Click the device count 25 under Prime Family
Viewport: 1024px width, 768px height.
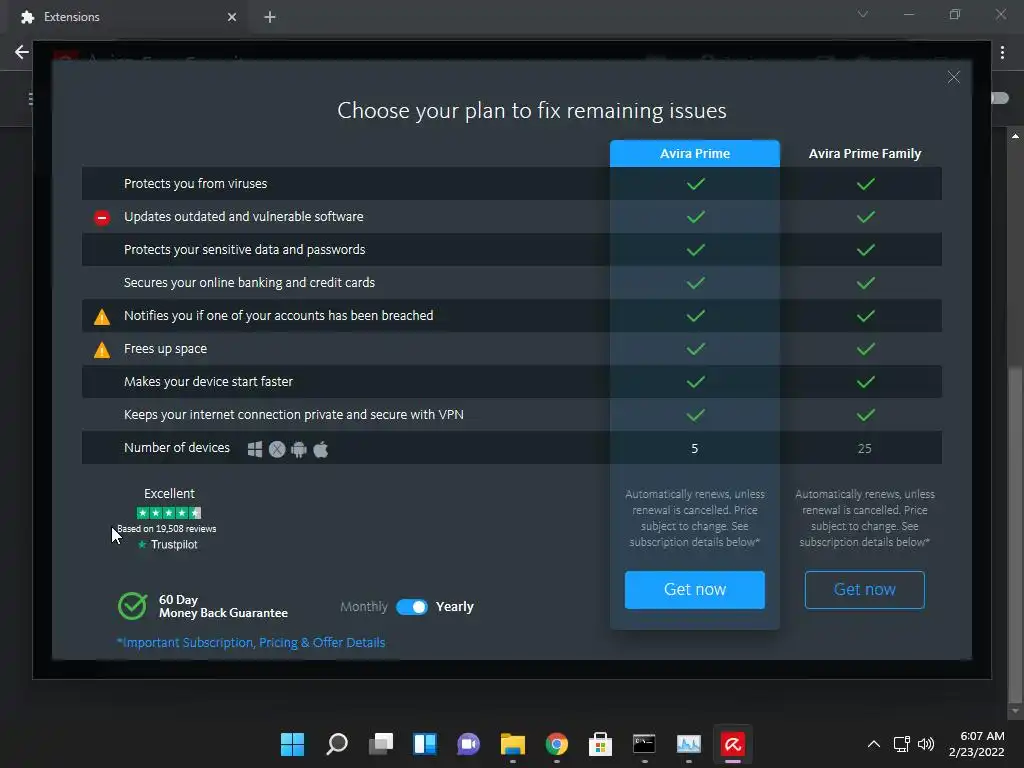coord(864,449)
